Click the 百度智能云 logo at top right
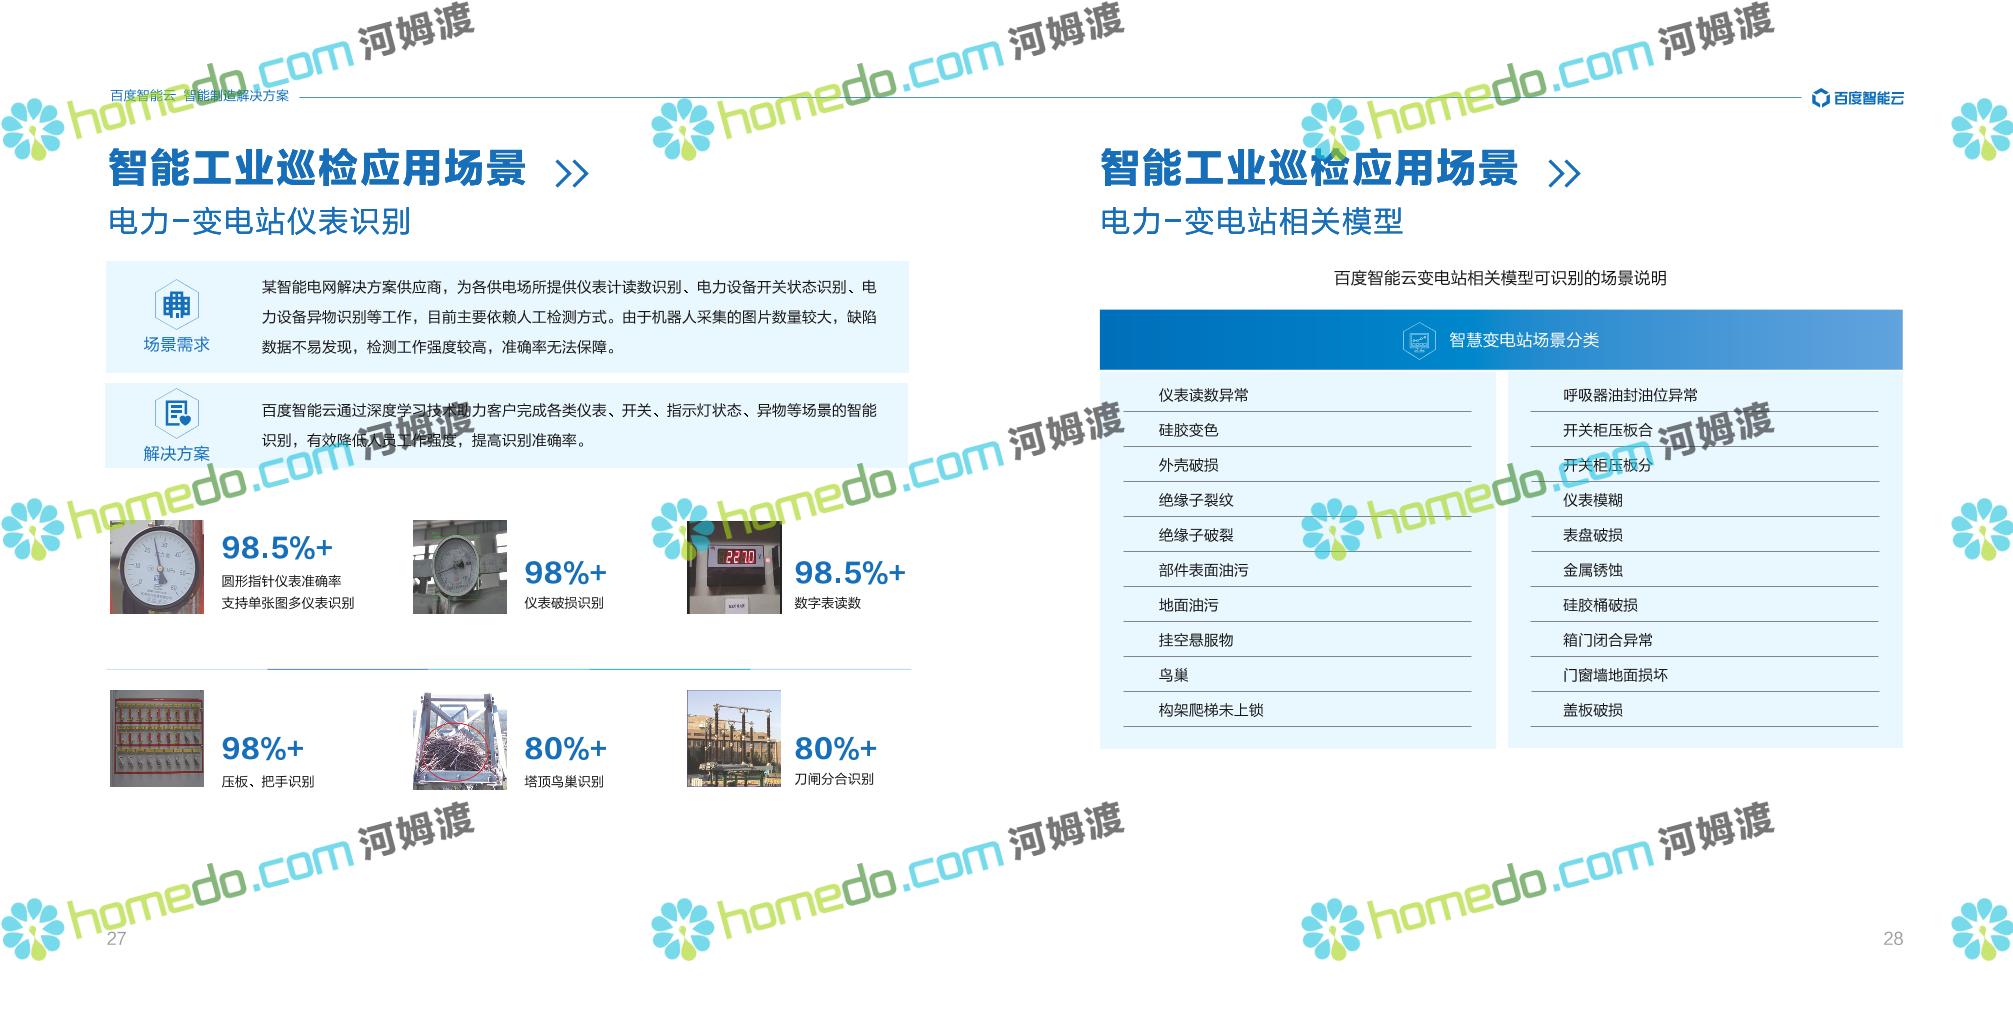2013x1020 pixels. pos(1857,98)
